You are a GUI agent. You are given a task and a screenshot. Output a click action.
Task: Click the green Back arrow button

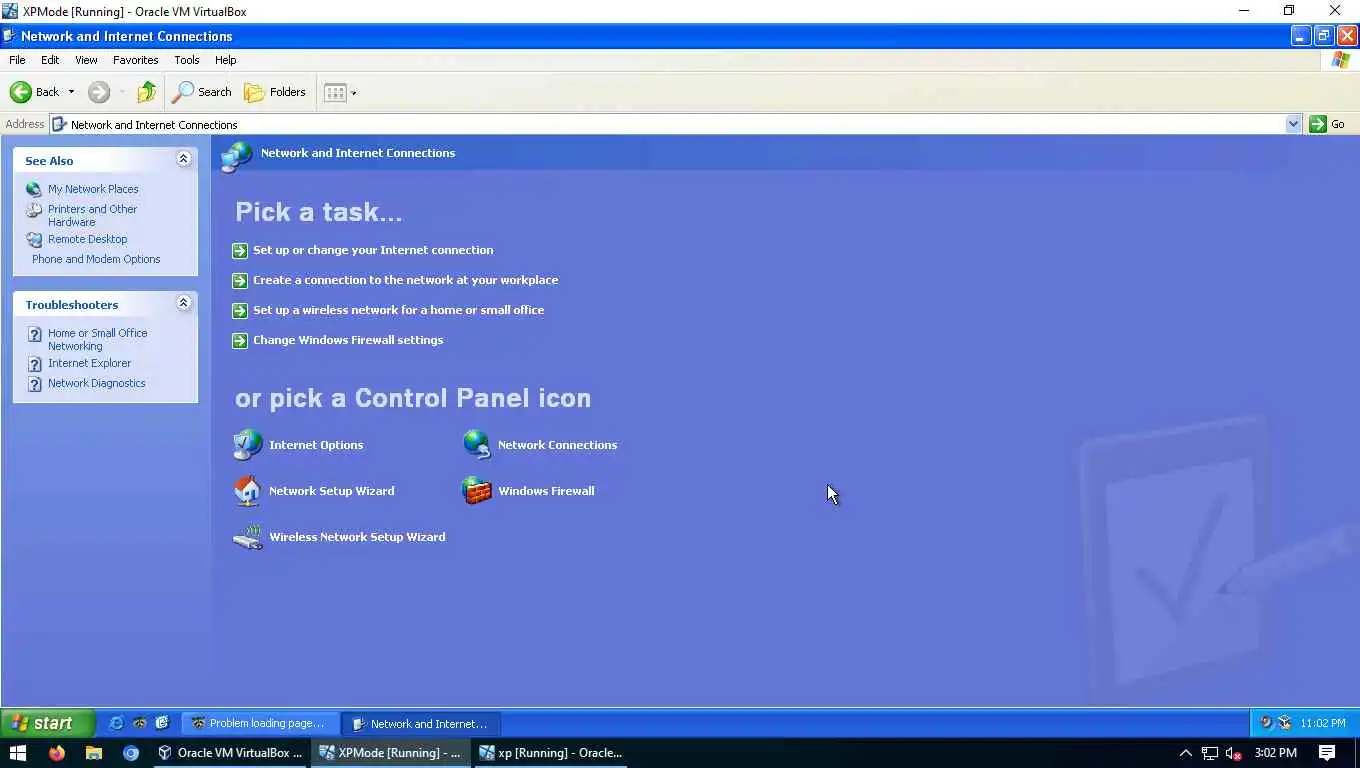[x=34, y=92]
